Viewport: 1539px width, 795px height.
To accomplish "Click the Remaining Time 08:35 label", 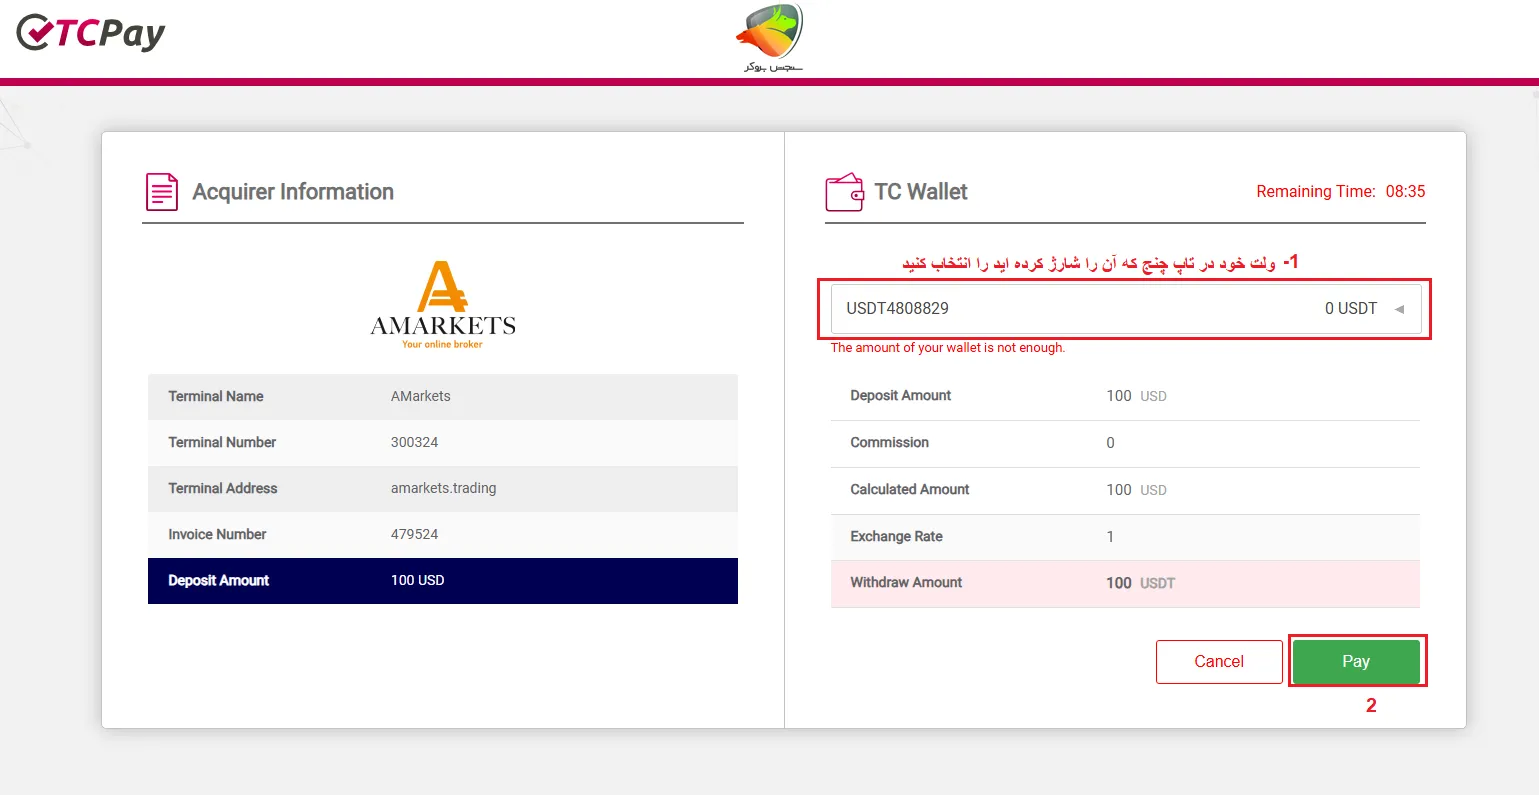I will click(1341, 191).
